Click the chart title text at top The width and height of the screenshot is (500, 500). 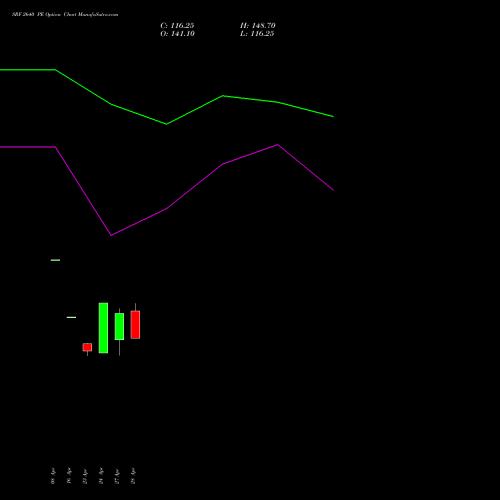coord(65,15)
